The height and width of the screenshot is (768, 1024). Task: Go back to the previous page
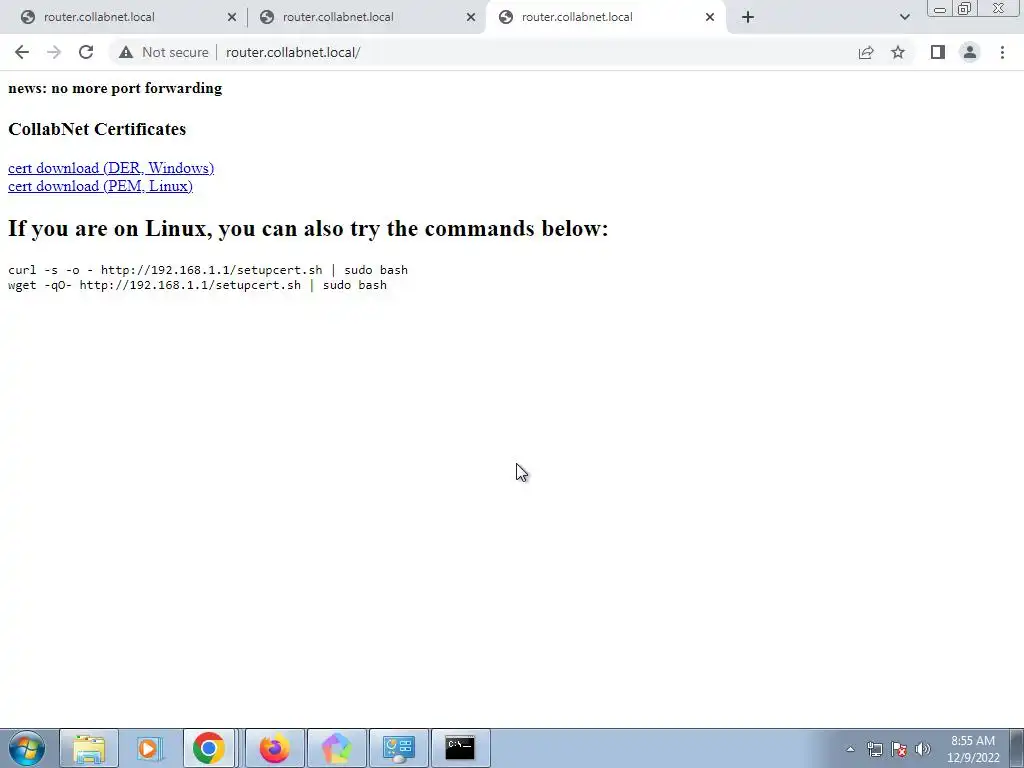pyautogui.click(x=22, y=52)
